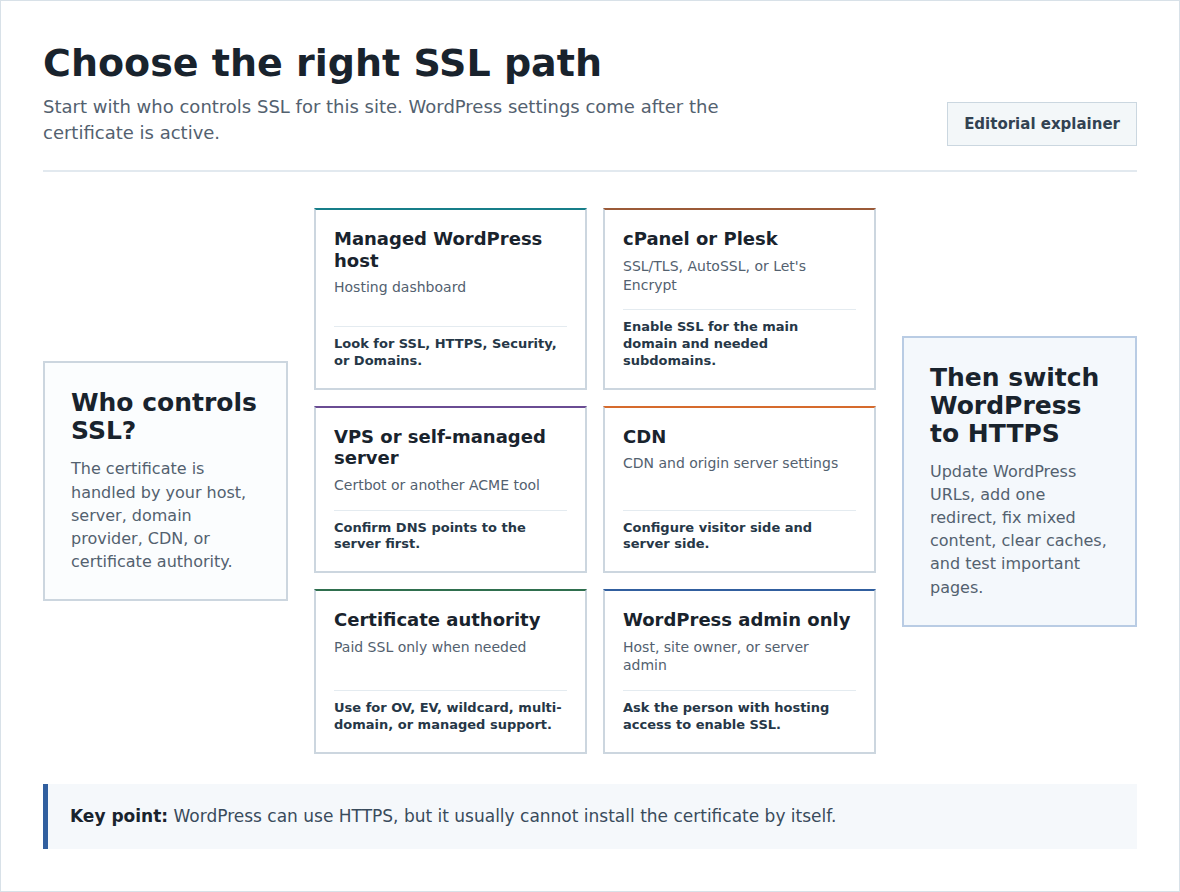Click 'CDN and origin server settings' text

click(730, 463)
